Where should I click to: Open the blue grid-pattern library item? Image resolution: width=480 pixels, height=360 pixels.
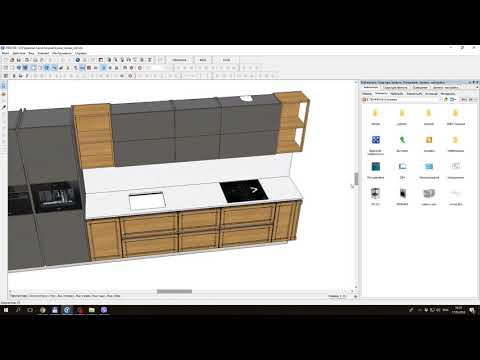coord(376,140)
